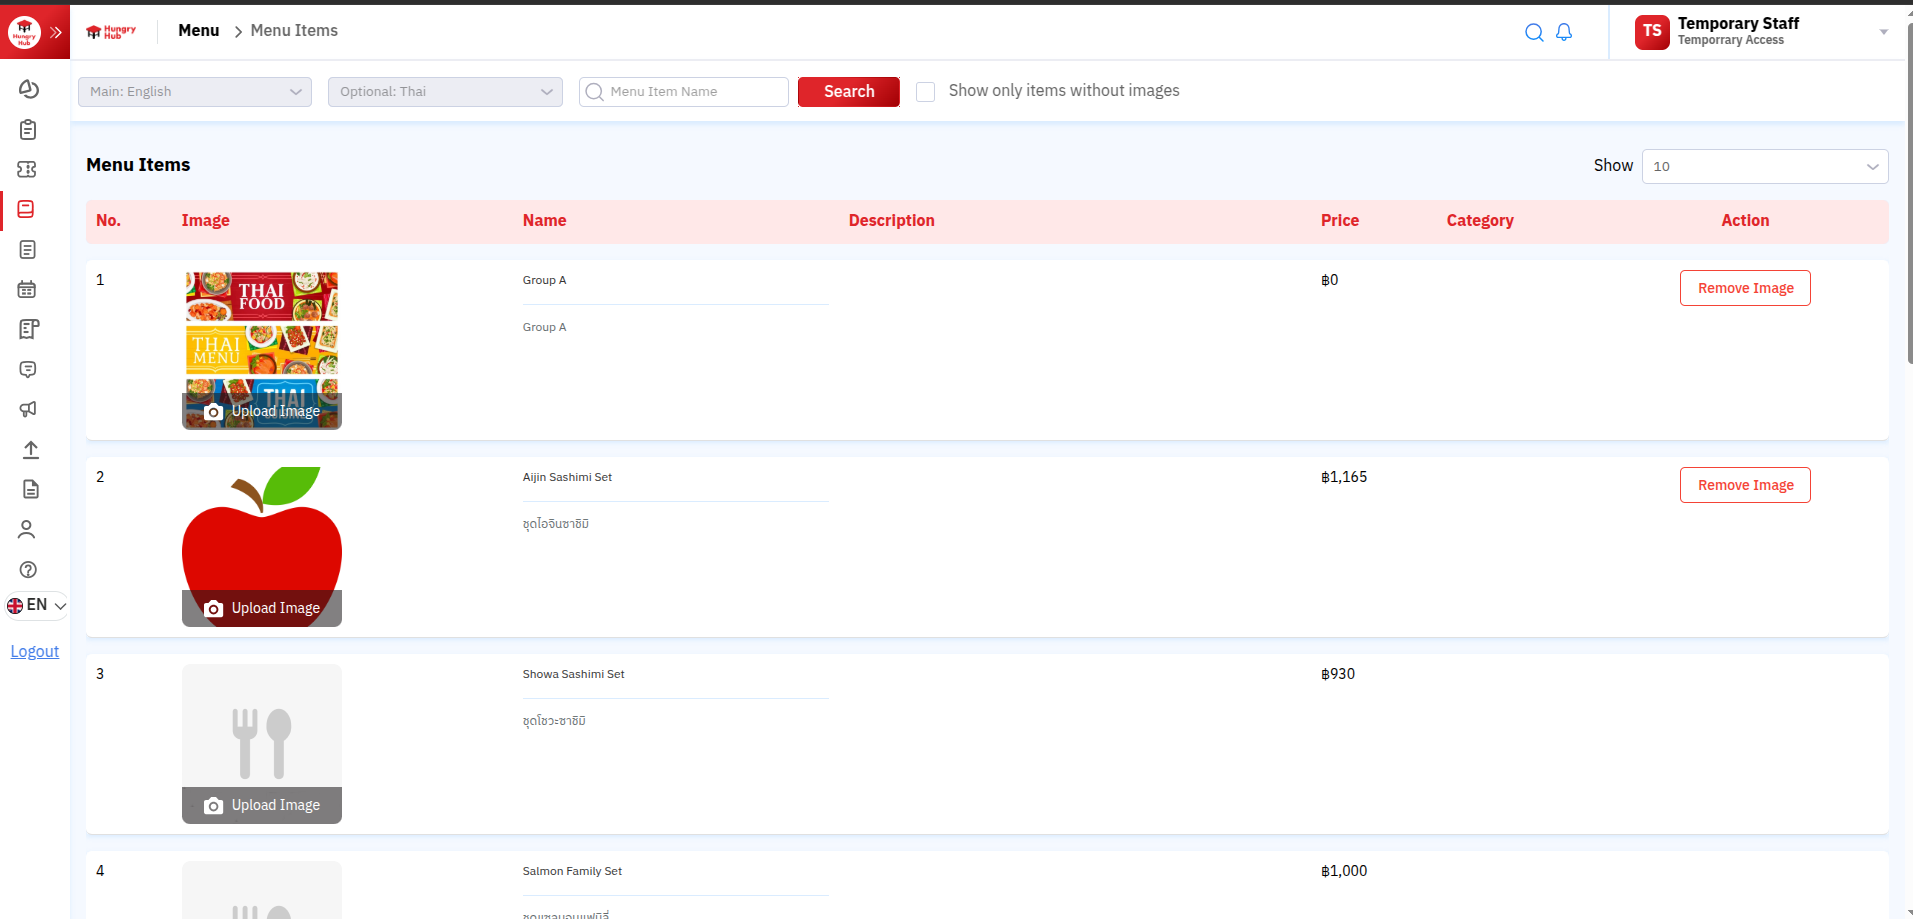Image resolution: width=1913 pixels, height=919 pixels.
Task: Open the Main: English language dropdown
Action: point(195,92)
